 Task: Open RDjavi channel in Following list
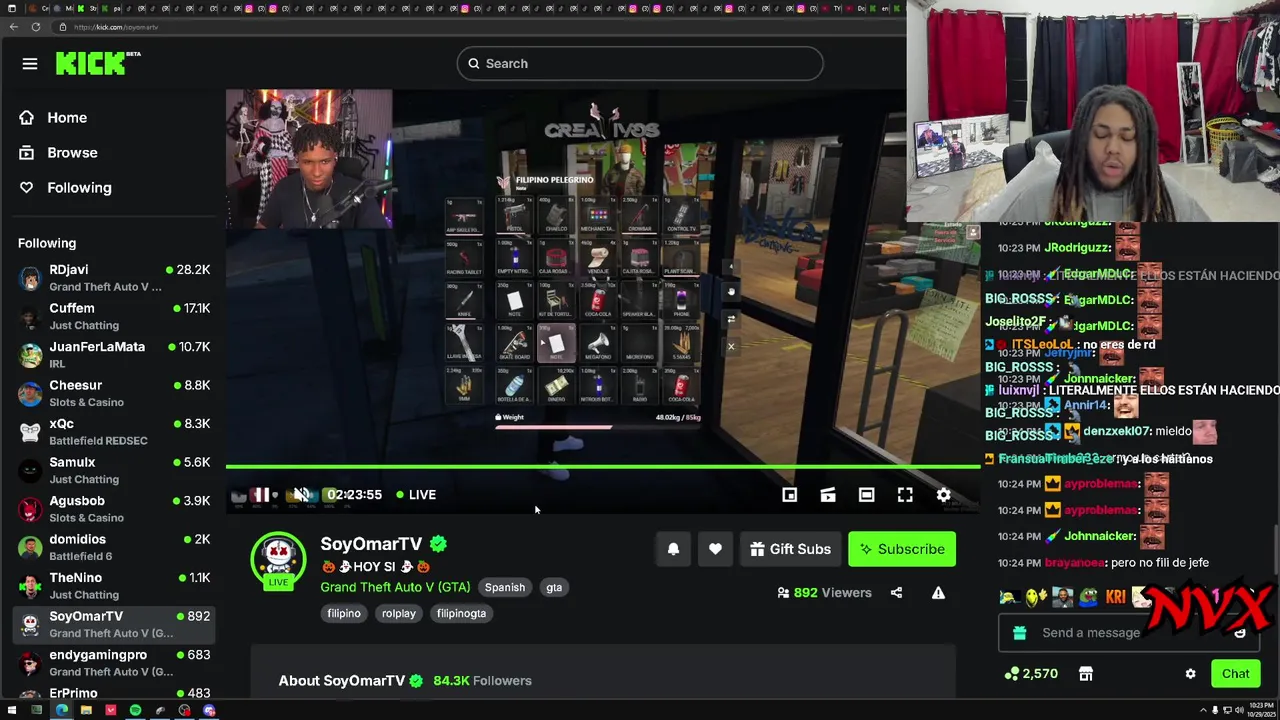coord(115,278)
